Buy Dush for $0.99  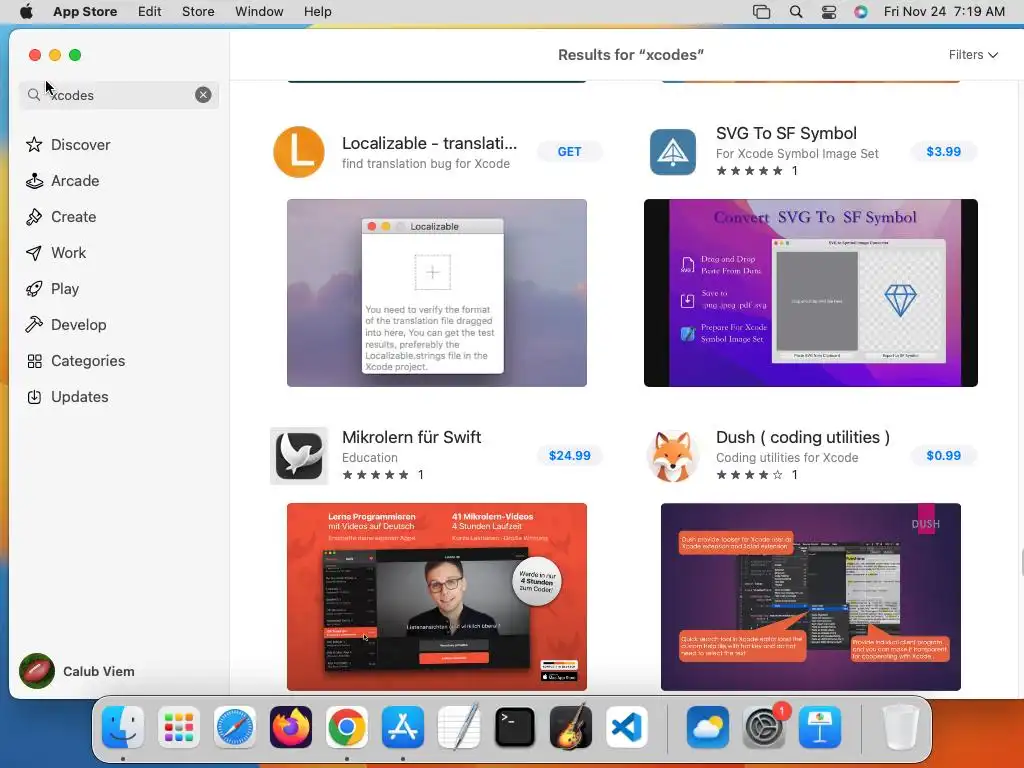click(x=944, y=456)
